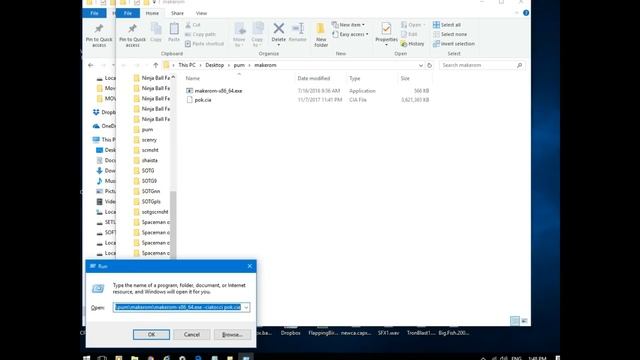This screenshot has width=640, height=360.
Task: Select the pum folder in navigation tree
Action: coord(147,129)
